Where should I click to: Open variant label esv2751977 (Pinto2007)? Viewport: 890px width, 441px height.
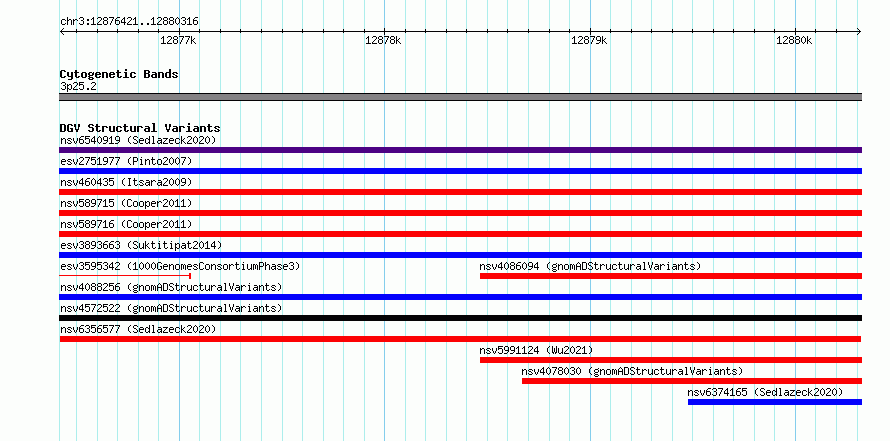(126, 161)
